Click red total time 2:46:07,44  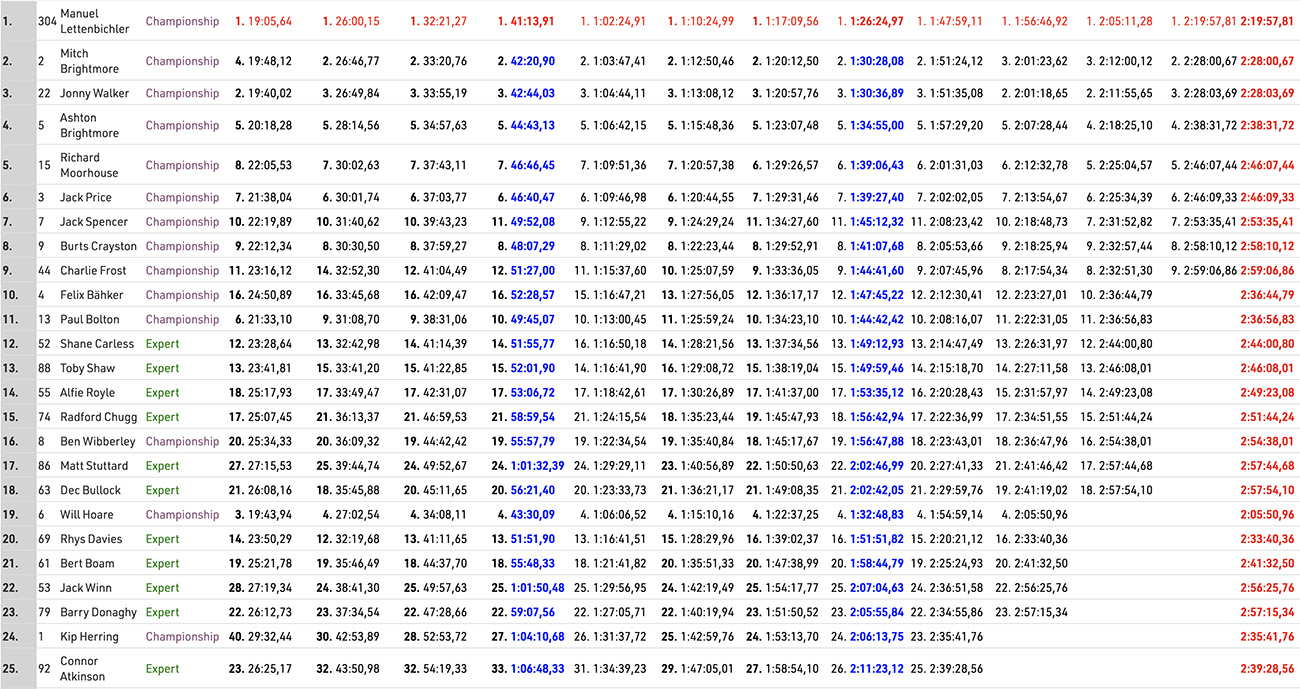(1266, 166)
